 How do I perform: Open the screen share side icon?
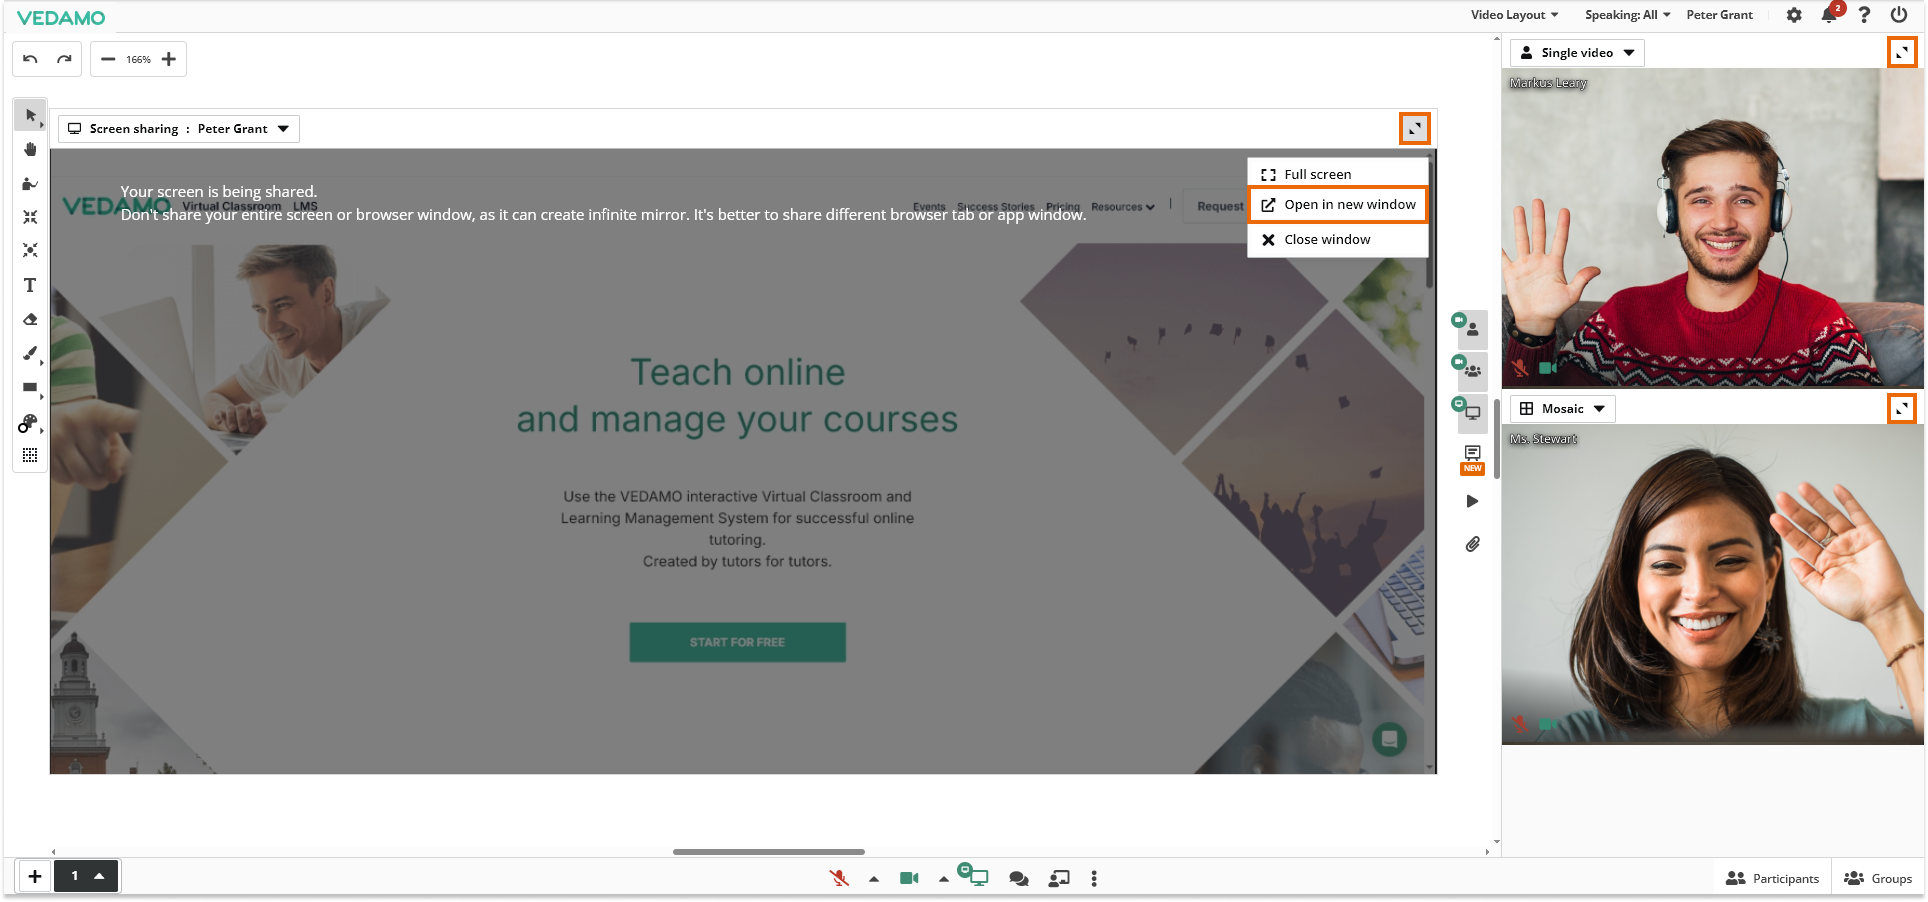(x=1471, y=412)
